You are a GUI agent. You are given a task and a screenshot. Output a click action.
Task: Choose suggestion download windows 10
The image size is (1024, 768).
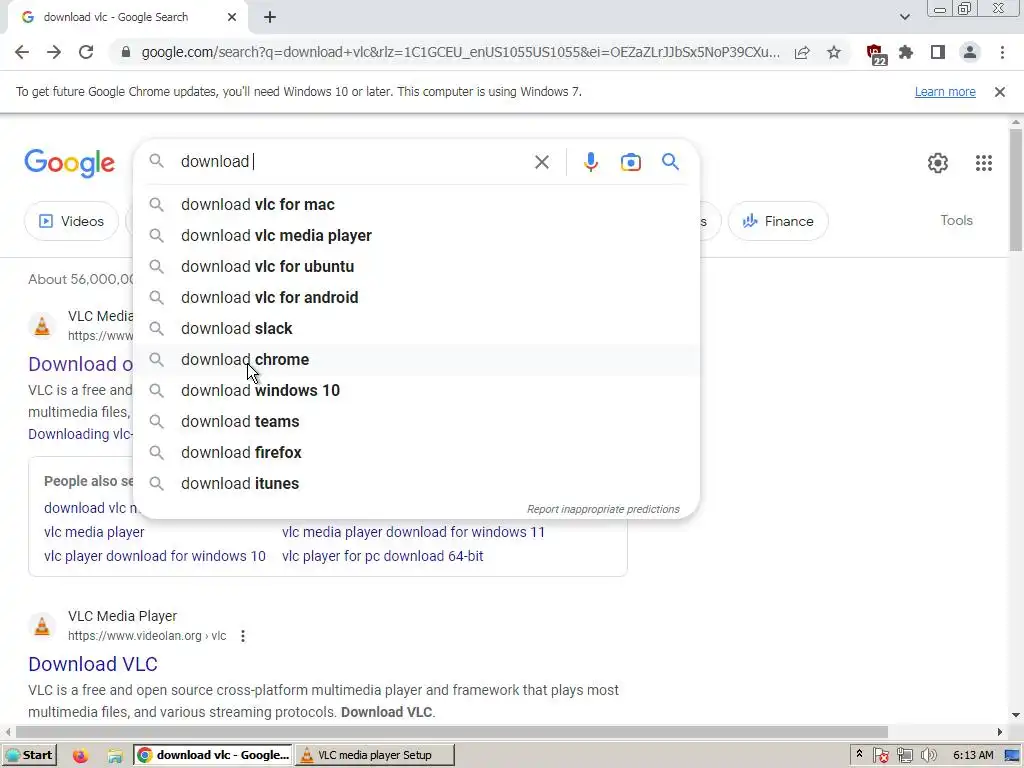pyautogui.click(x=416, y=391)
